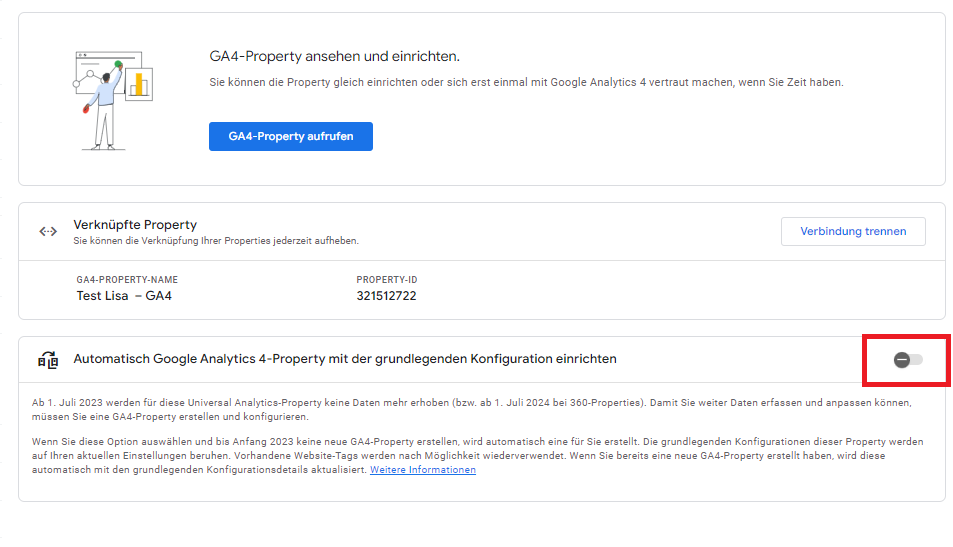Click the automatic setup property icon
The width and height of the screenshot is (953, 547).
tap(48, 360)
